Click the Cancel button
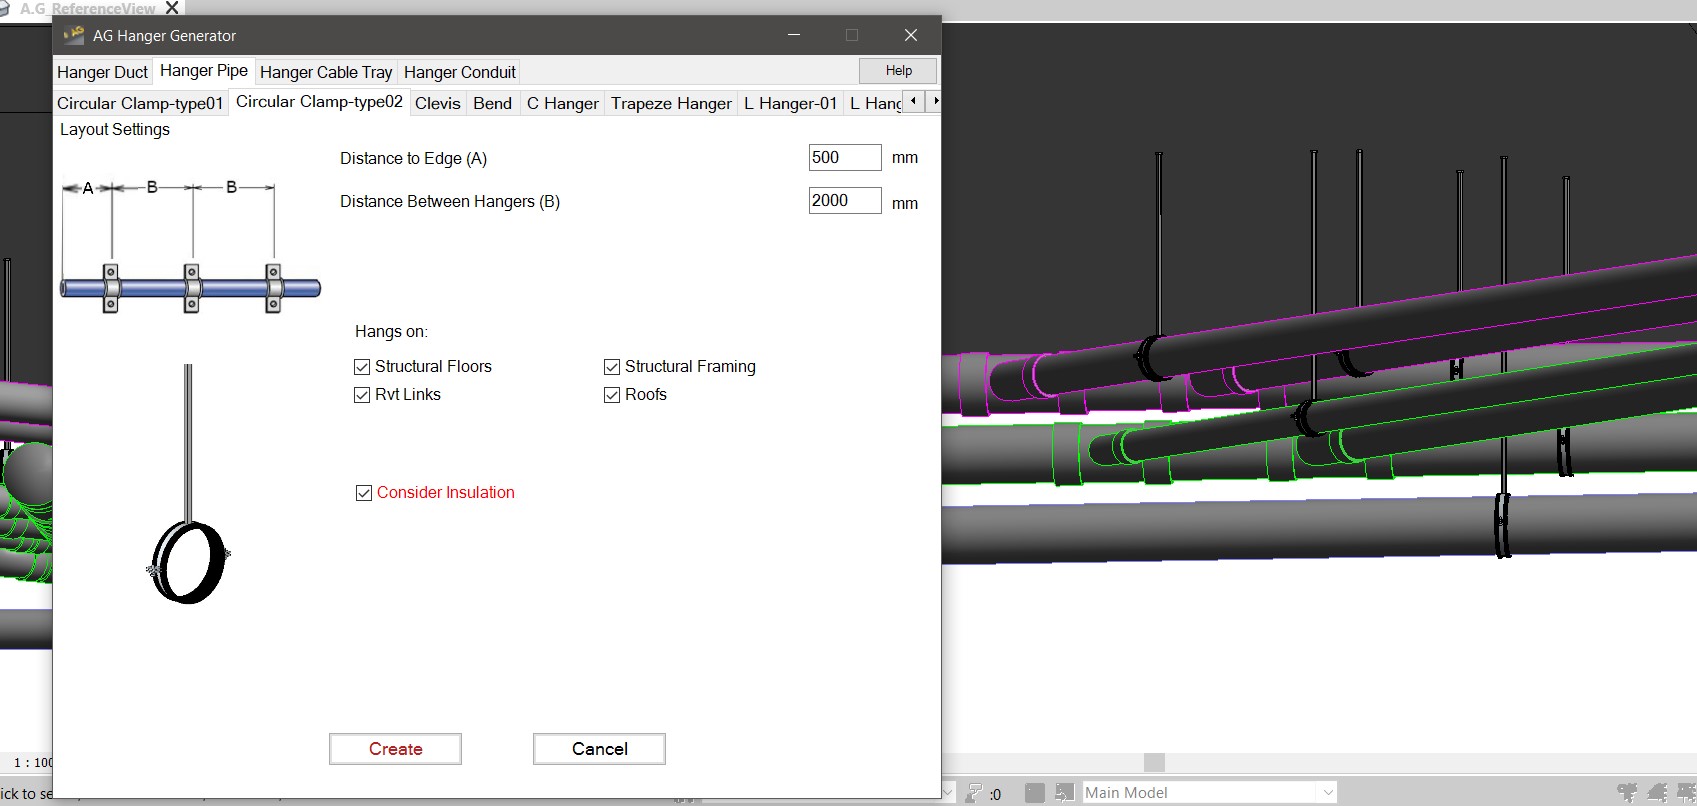The width and height of the screenshot is (1697, 806). [x=599, y=749]
